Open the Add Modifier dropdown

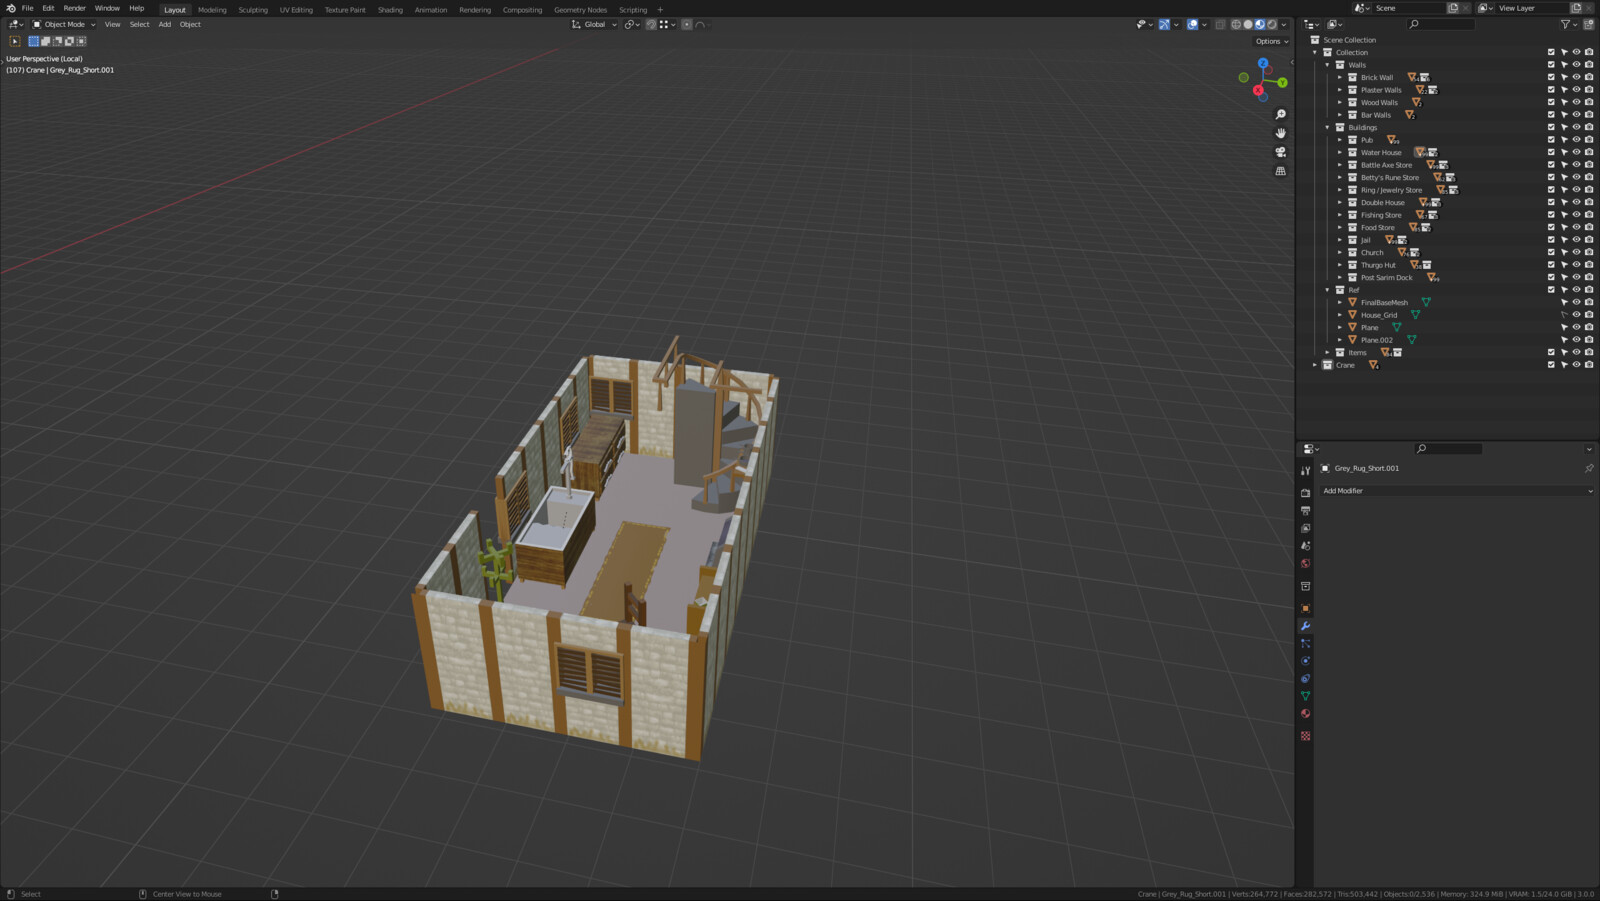(1457, 491)
